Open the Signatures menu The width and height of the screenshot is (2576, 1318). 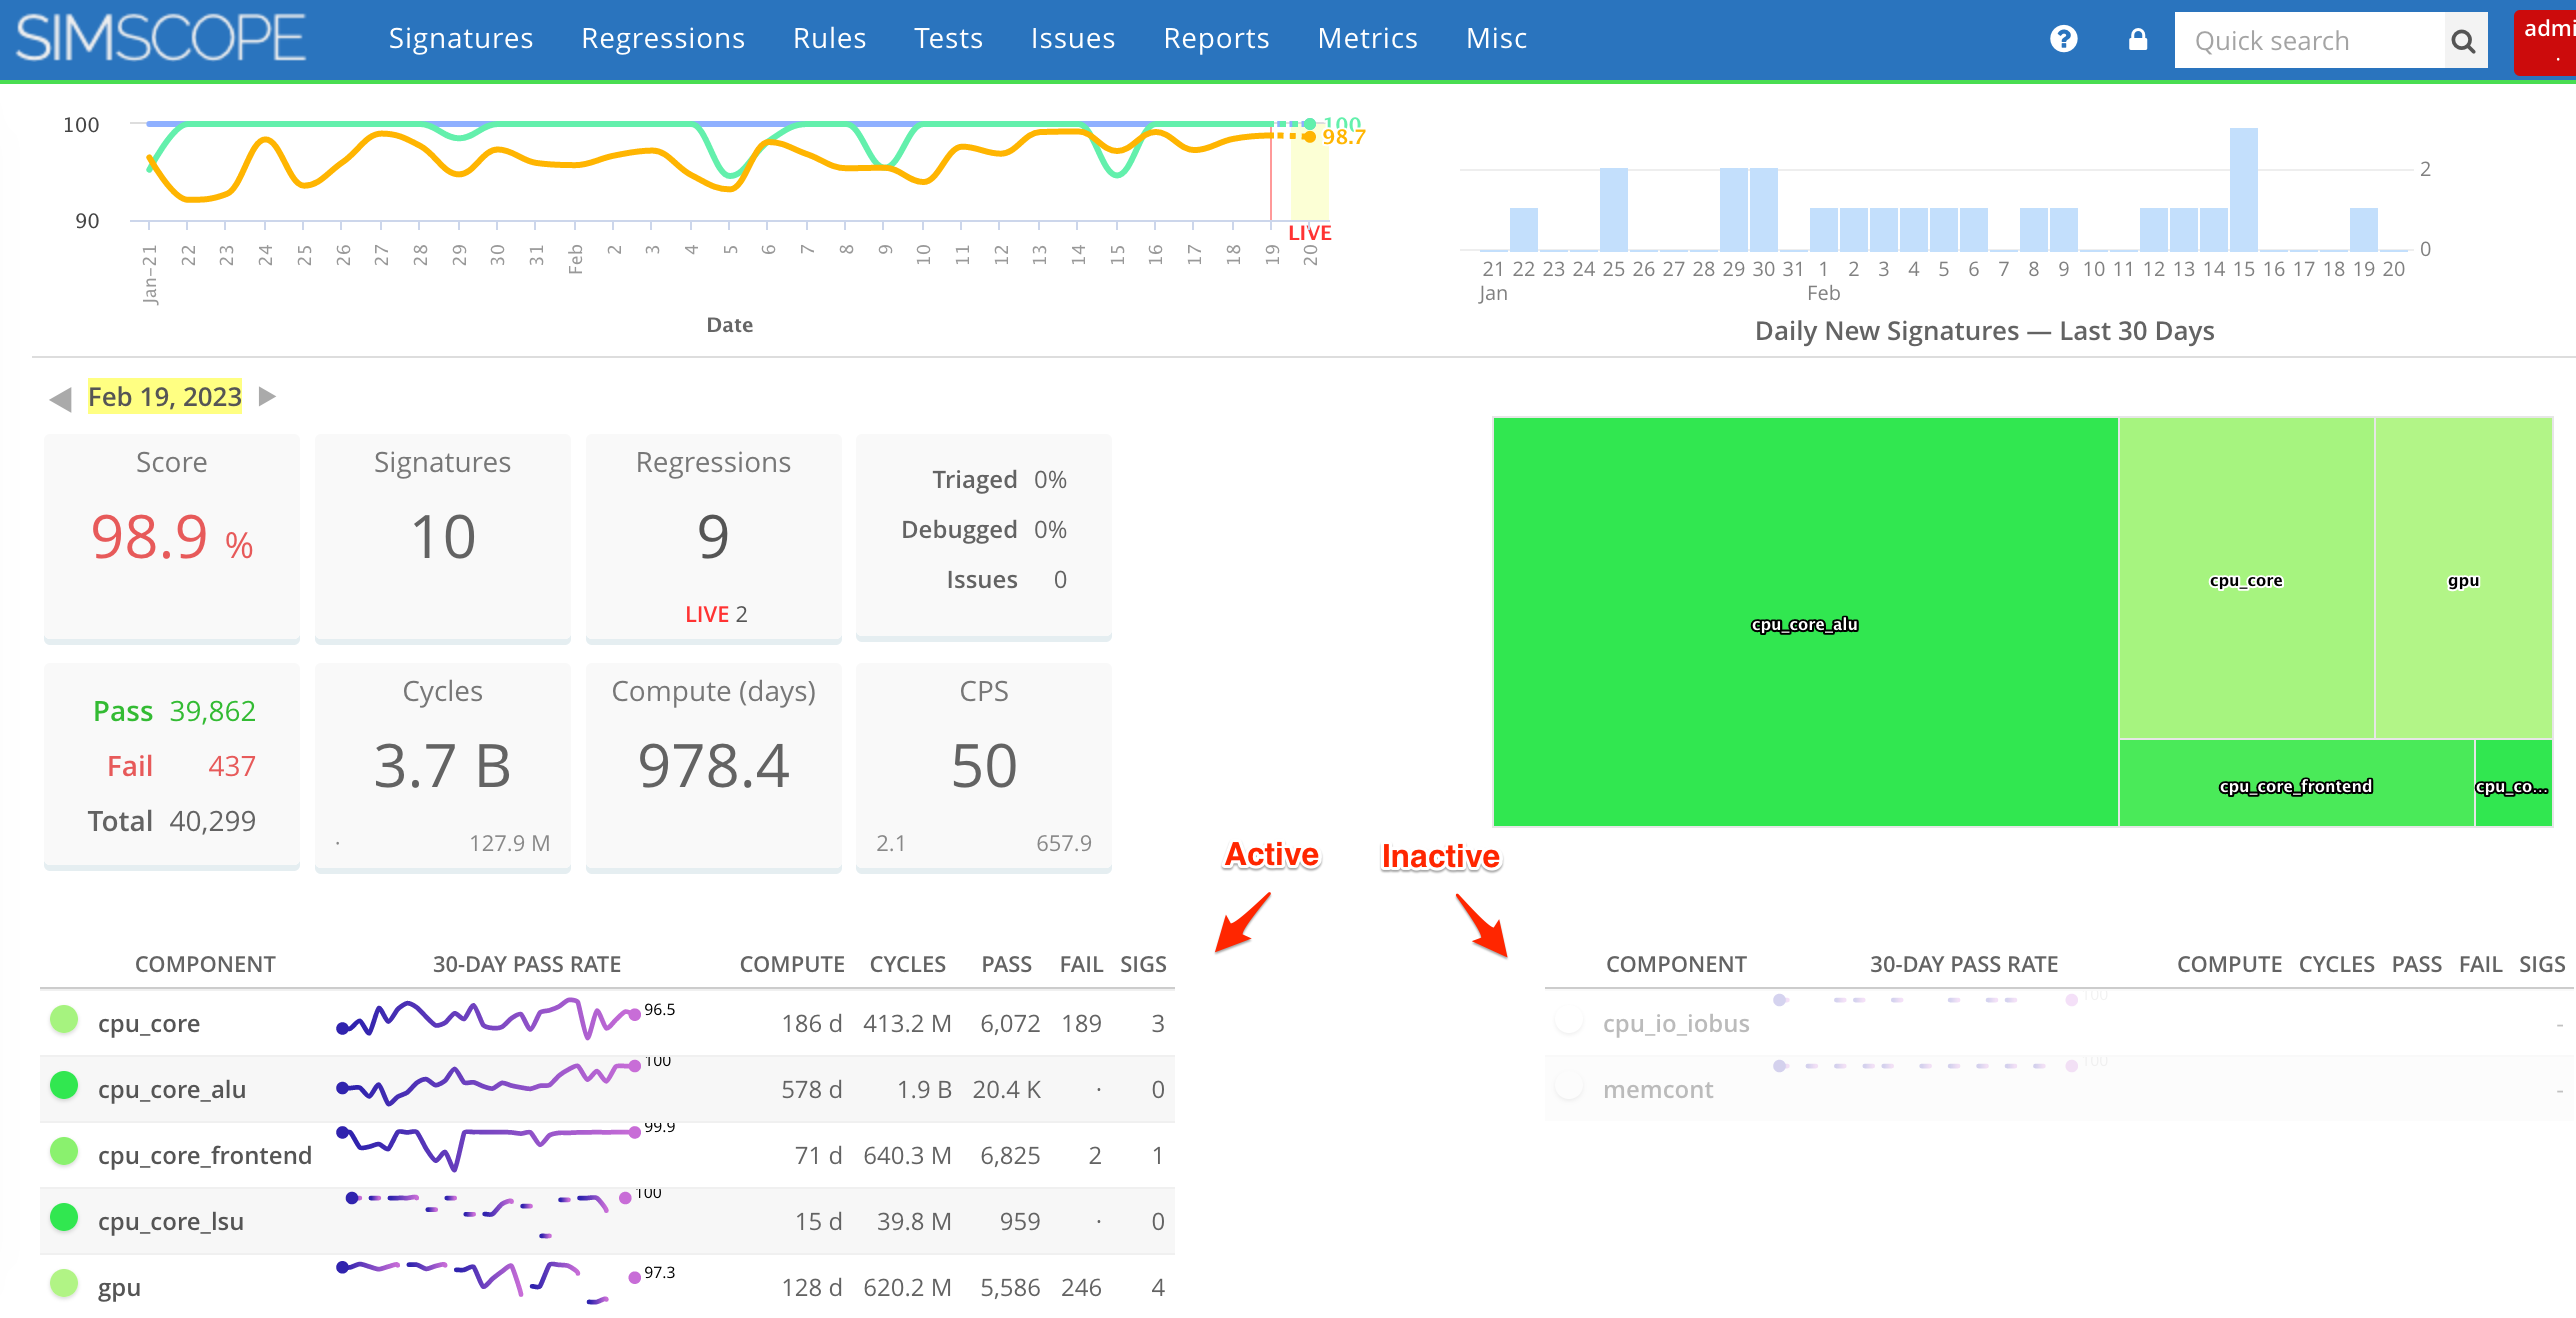click(x=460, y=38)
